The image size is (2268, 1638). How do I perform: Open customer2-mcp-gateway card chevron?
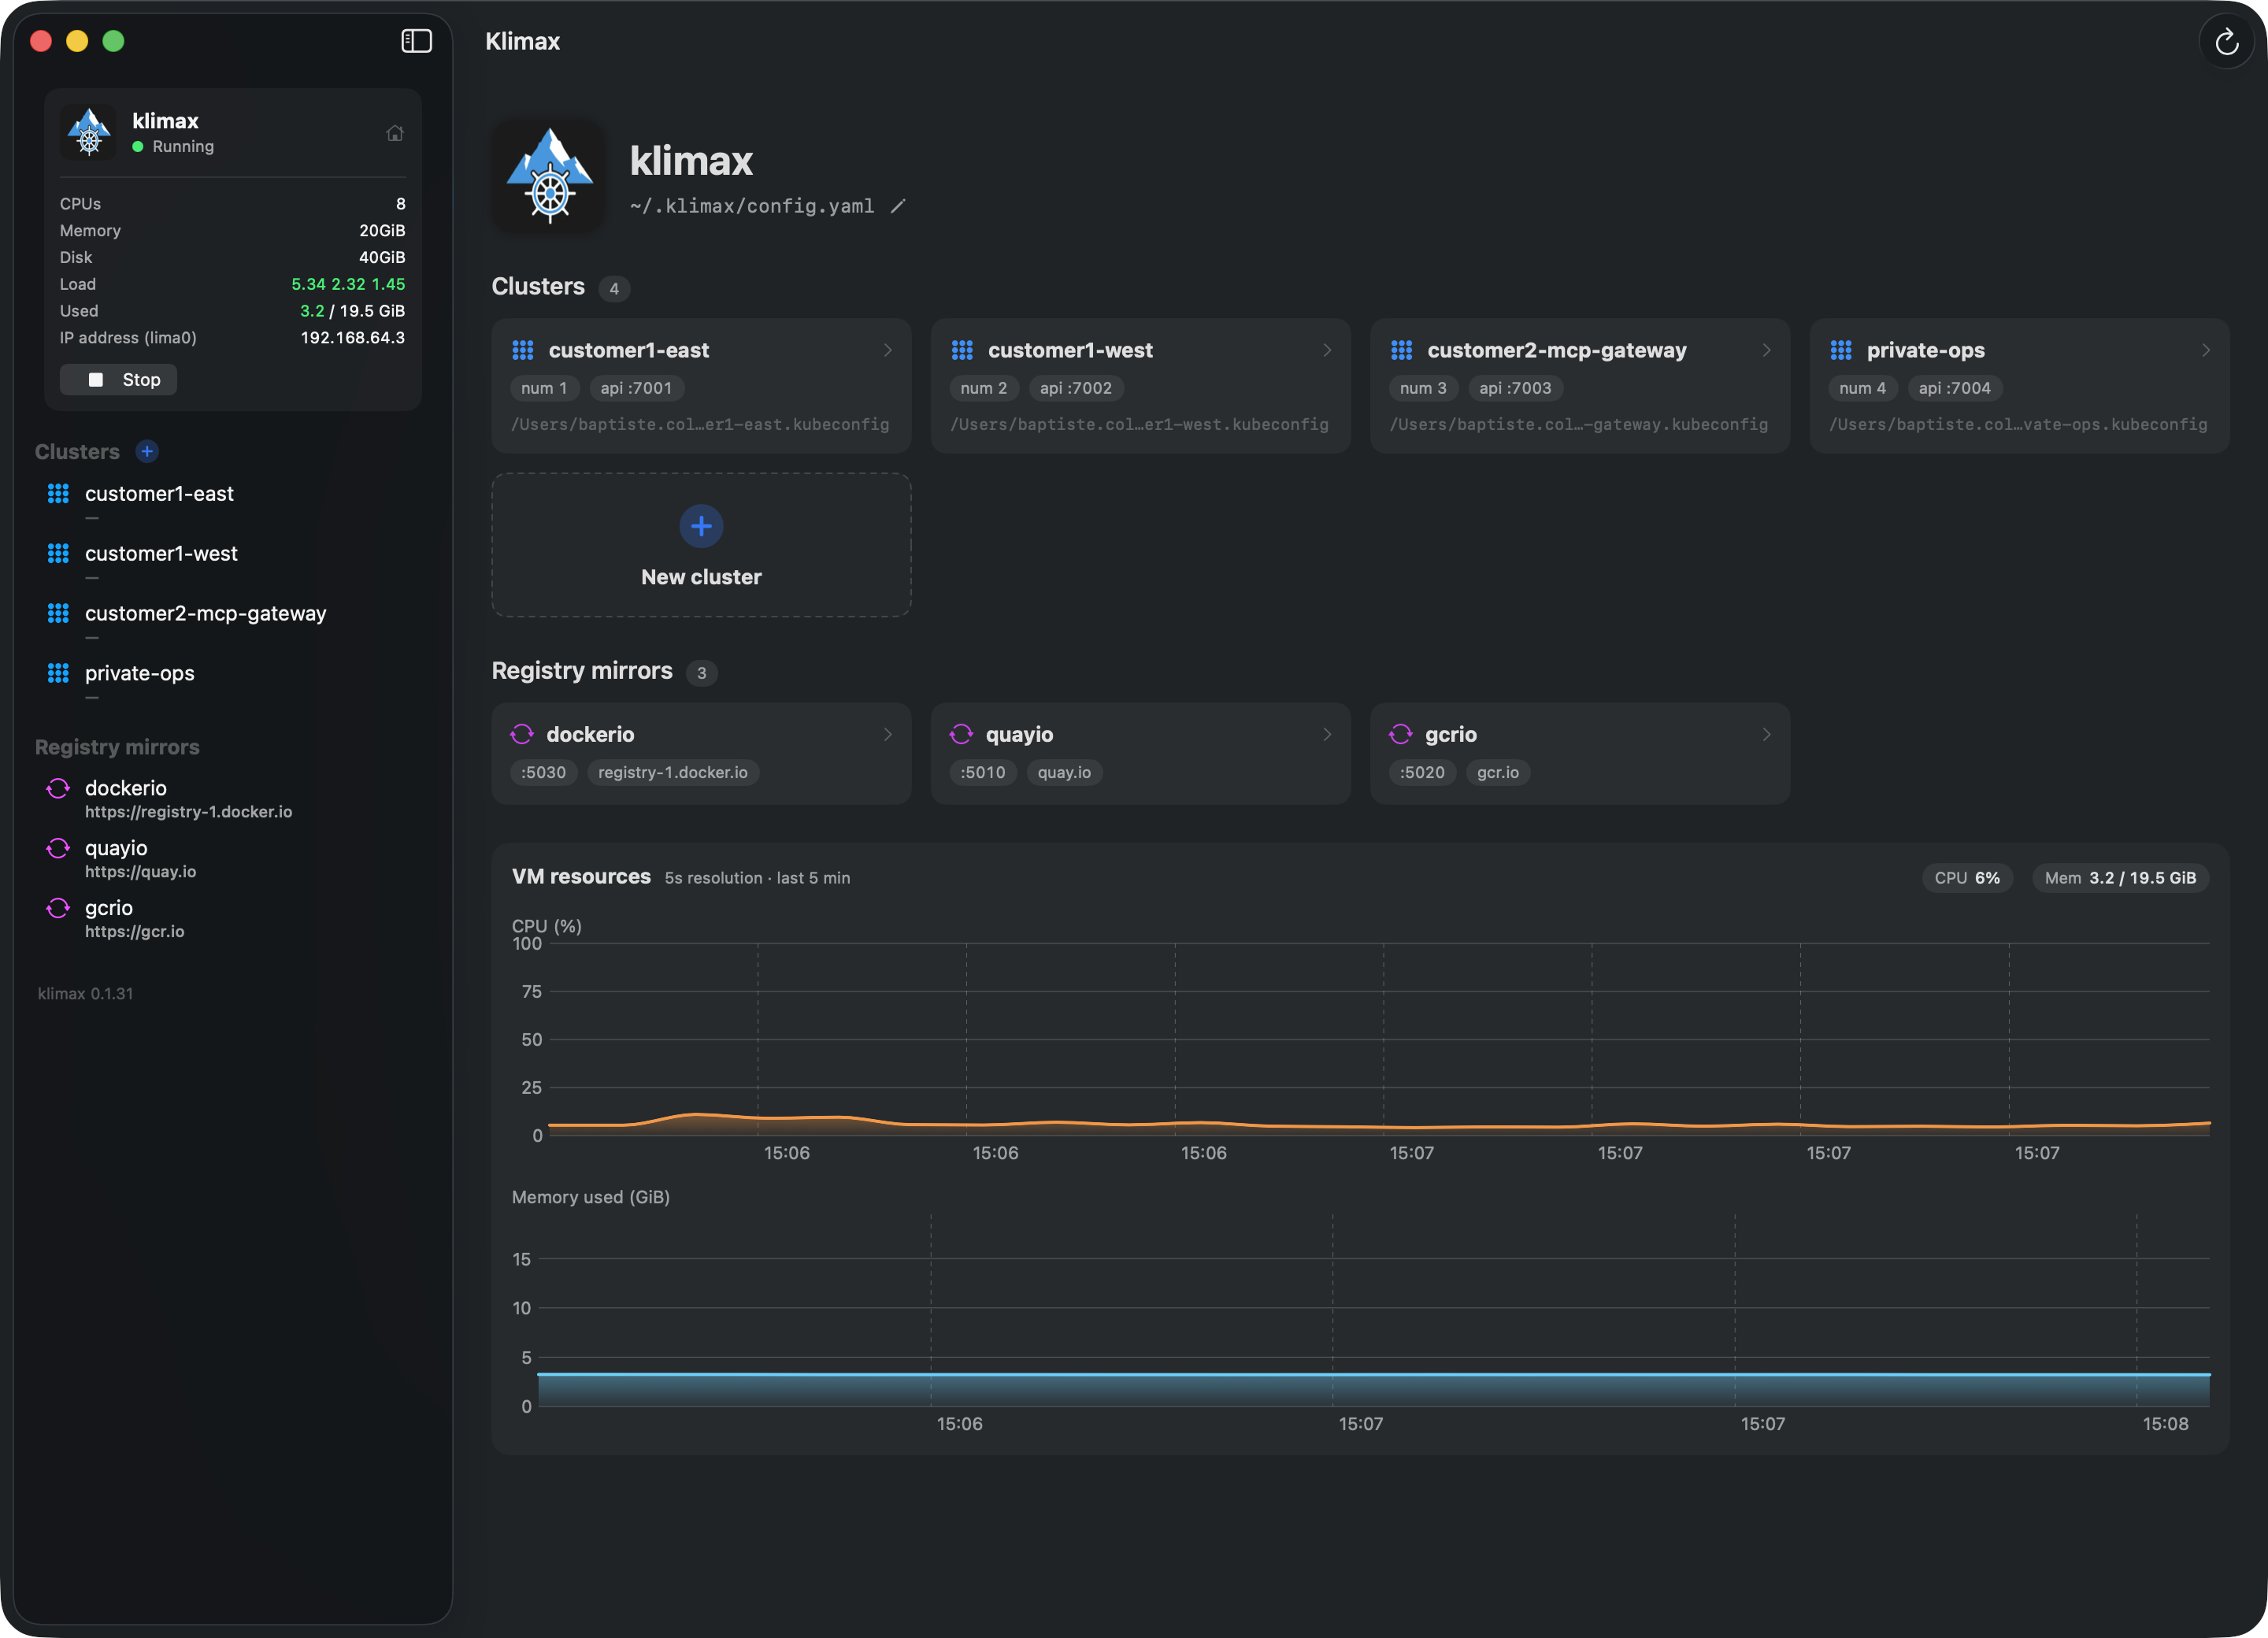click(1766, 351)
